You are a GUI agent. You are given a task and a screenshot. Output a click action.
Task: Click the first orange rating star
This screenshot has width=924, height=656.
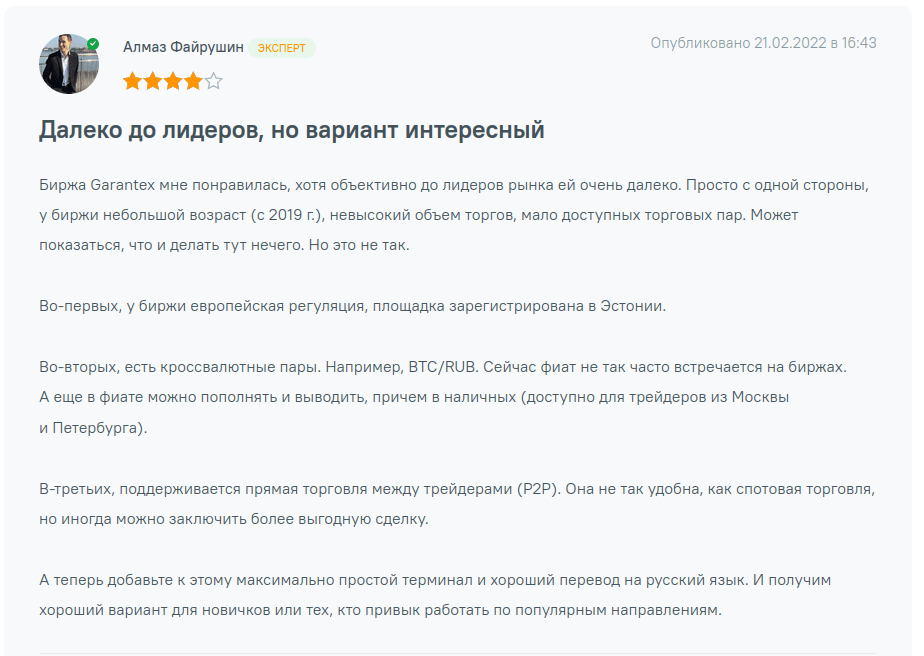133,82
